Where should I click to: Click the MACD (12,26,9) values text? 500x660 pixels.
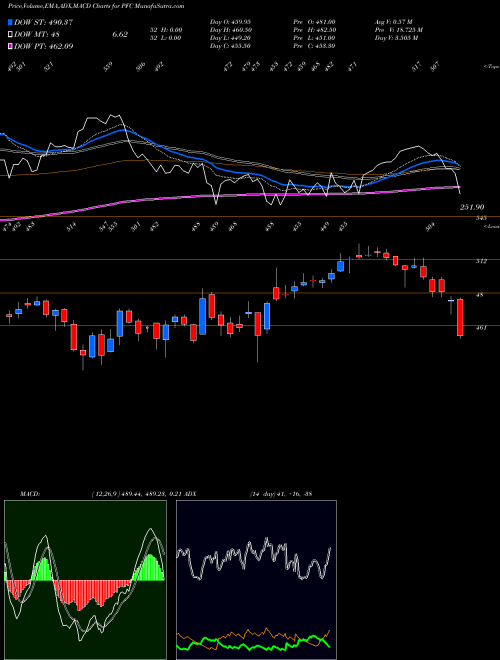[x=135, y=494]
